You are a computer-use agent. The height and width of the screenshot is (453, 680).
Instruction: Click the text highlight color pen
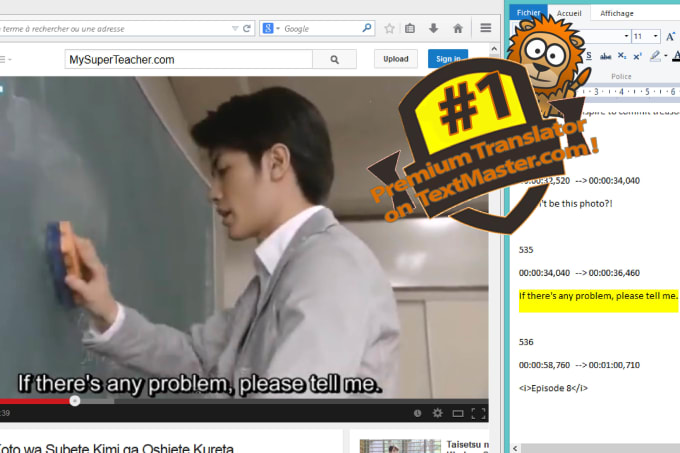655,55
